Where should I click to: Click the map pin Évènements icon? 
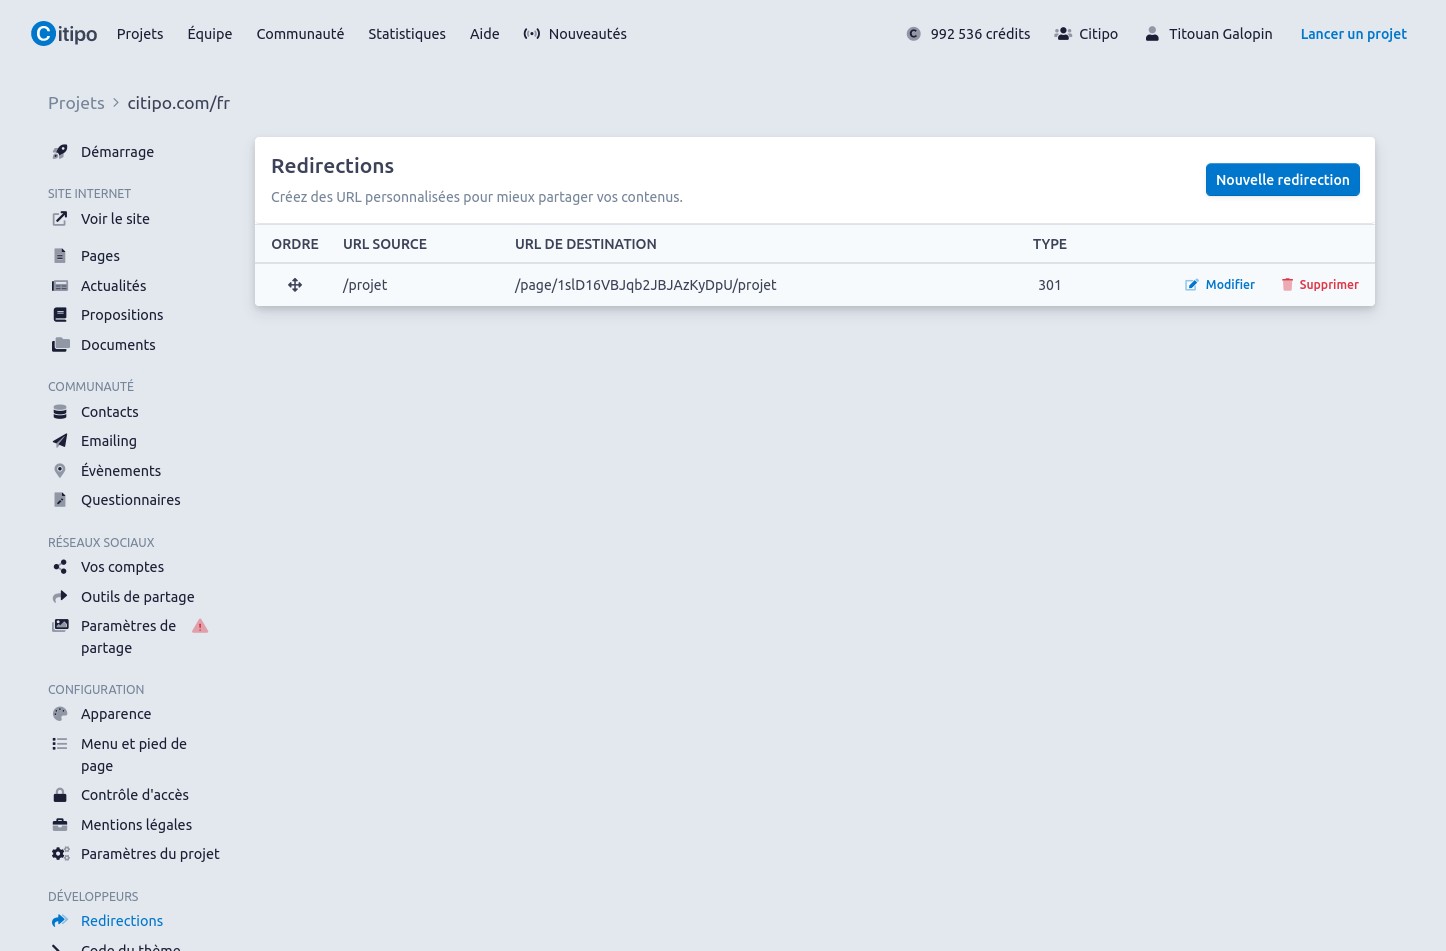tap(60, 471)
